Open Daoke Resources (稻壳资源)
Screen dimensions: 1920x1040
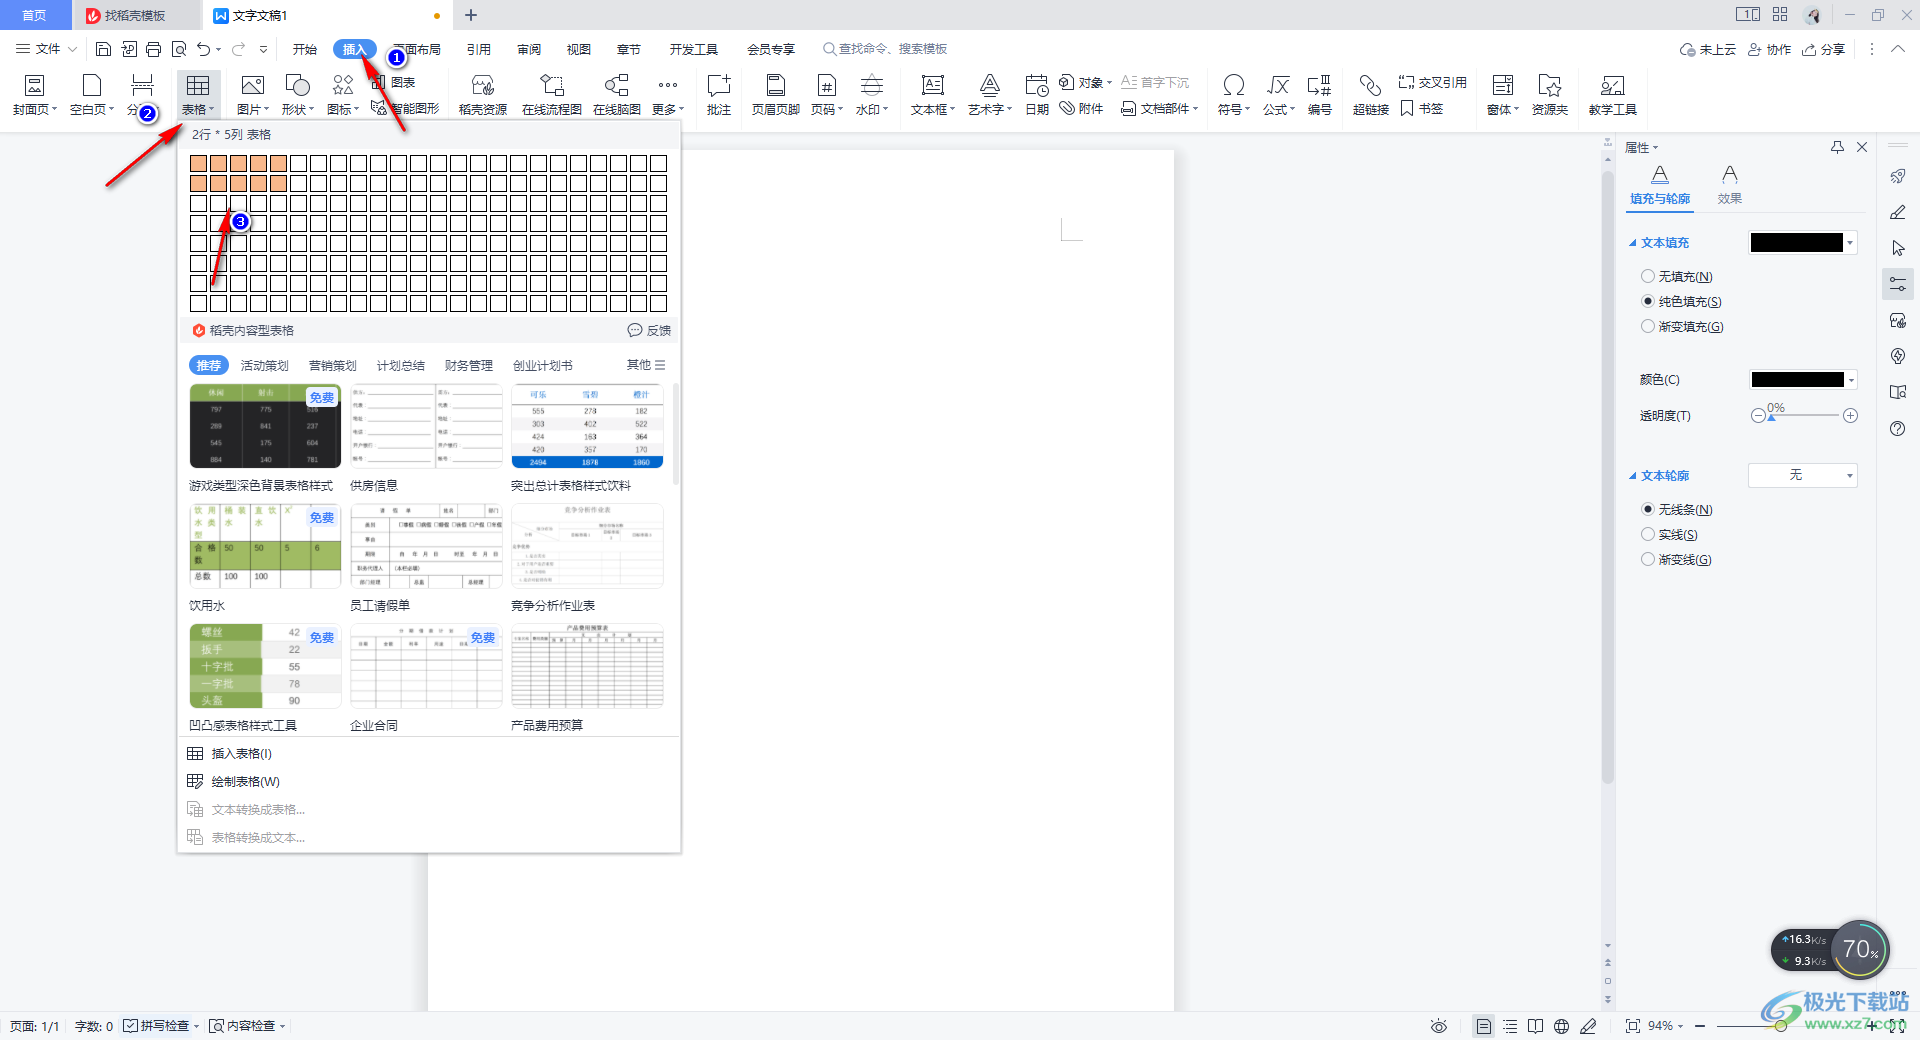483,96
